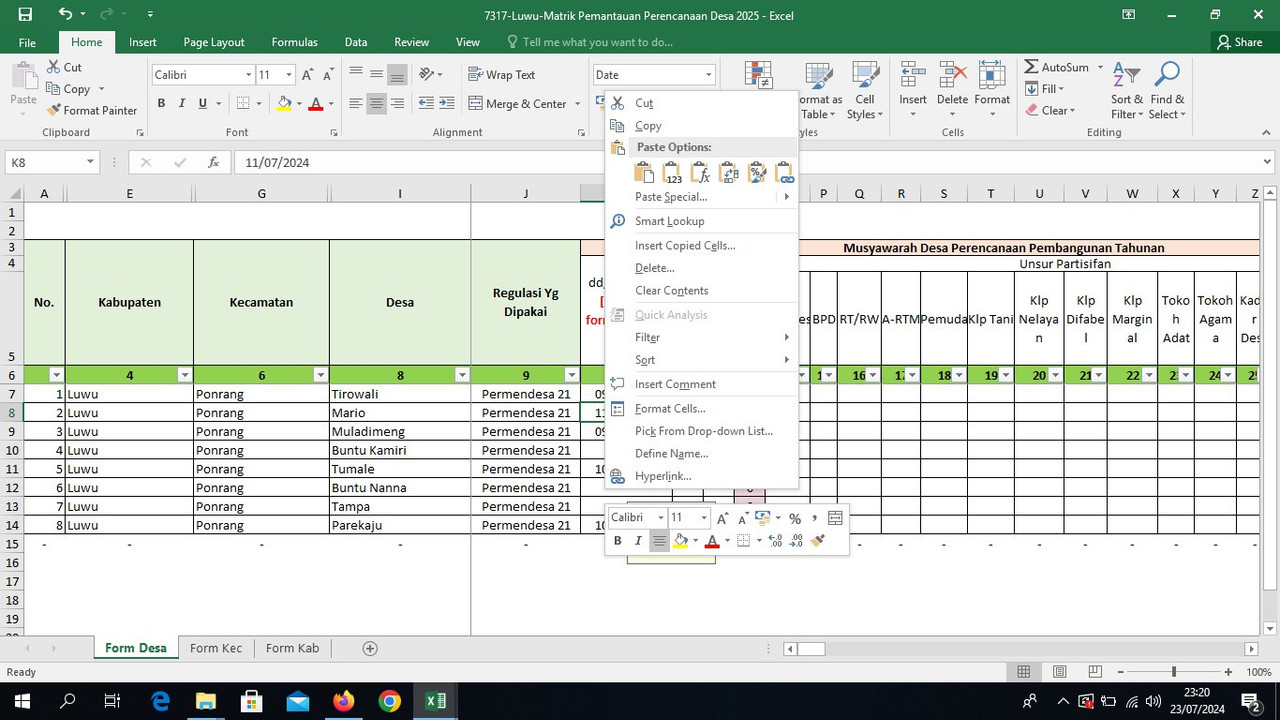Toggle Italic in the mini toolbar

(x=638, y=541)
